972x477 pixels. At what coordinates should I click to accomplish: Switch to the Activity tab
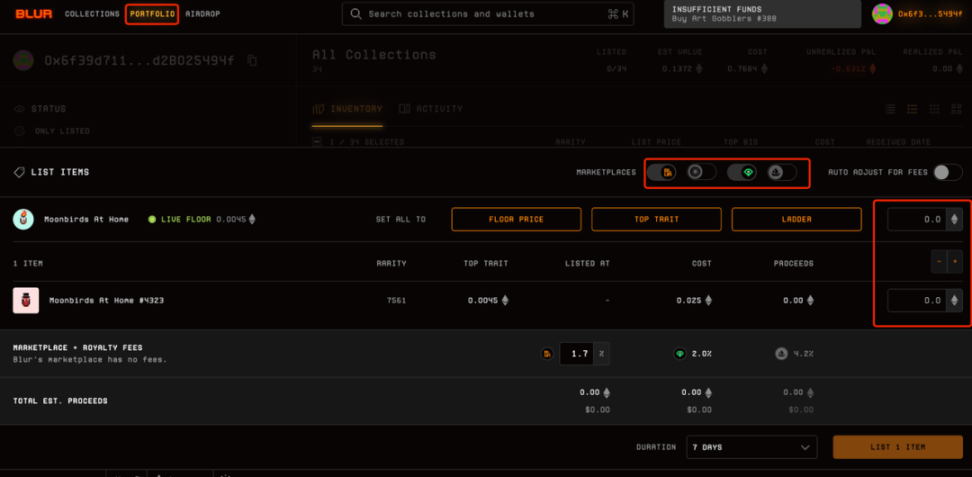click(x=431, y=109)
